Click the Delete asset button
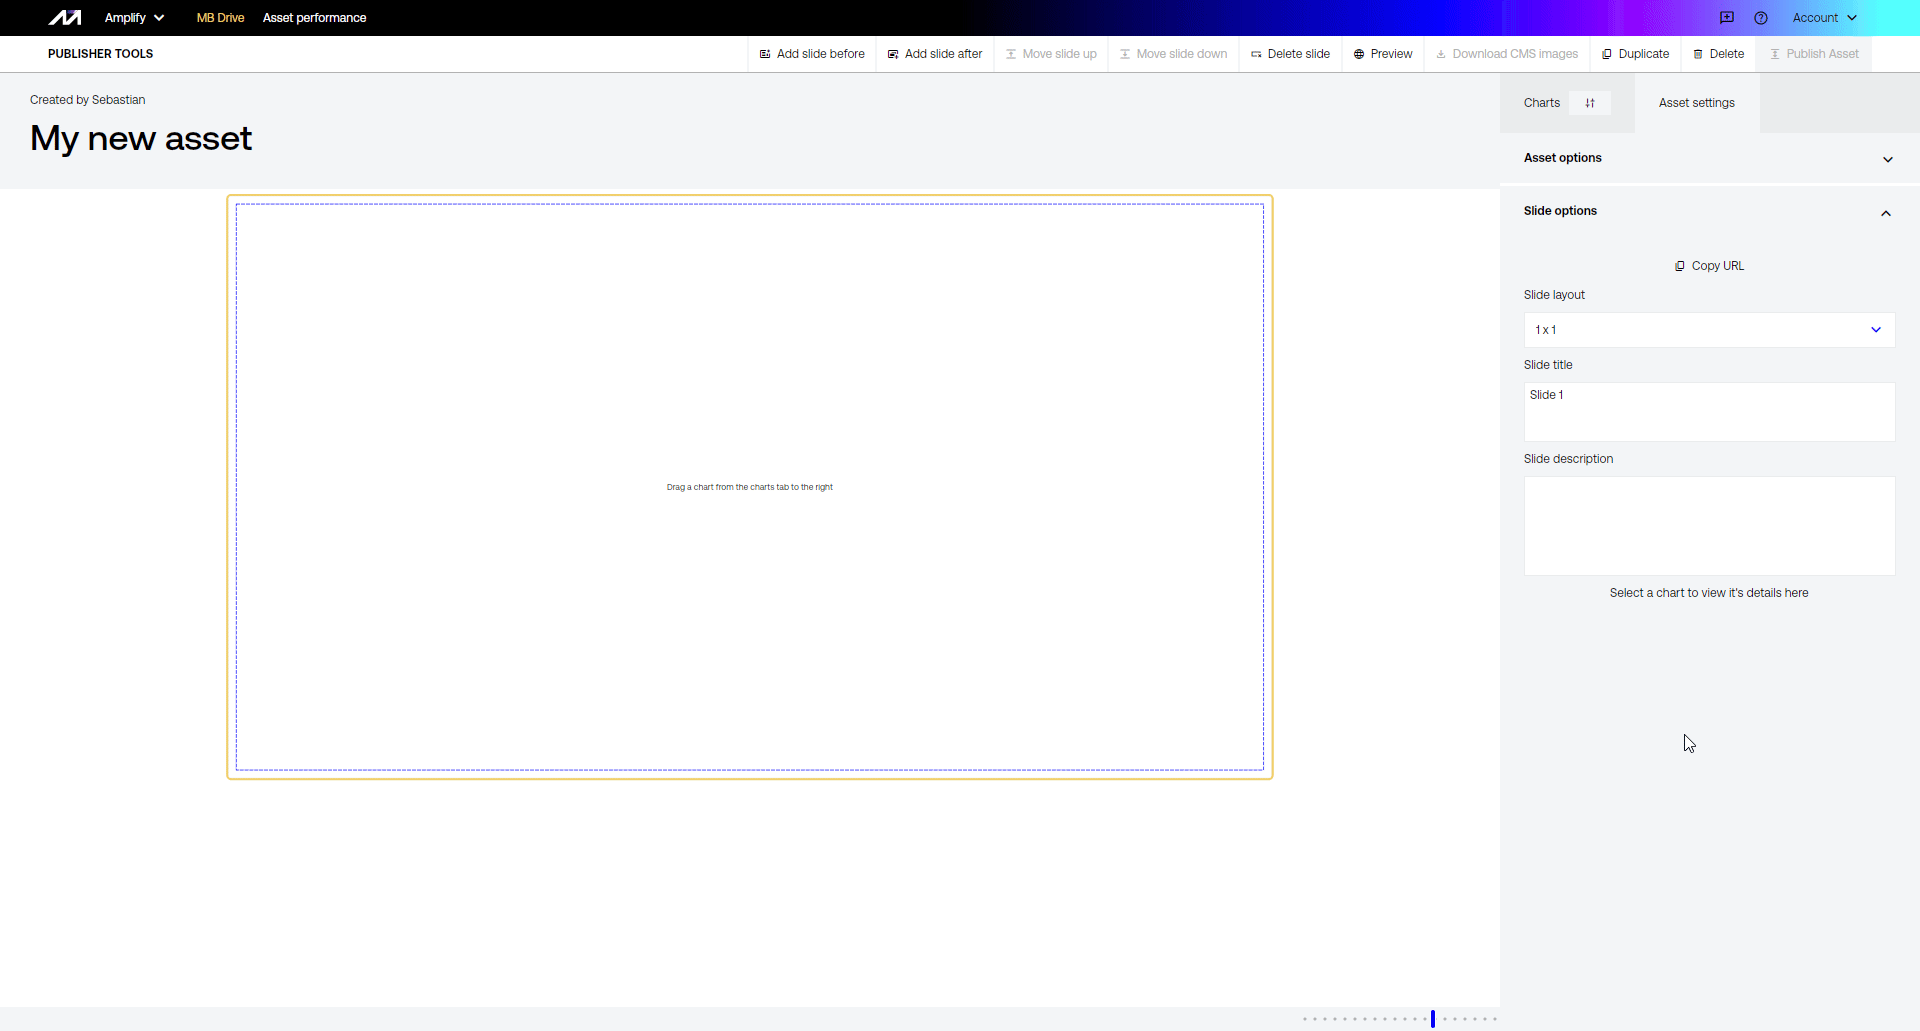 [x=1719, y=54]
